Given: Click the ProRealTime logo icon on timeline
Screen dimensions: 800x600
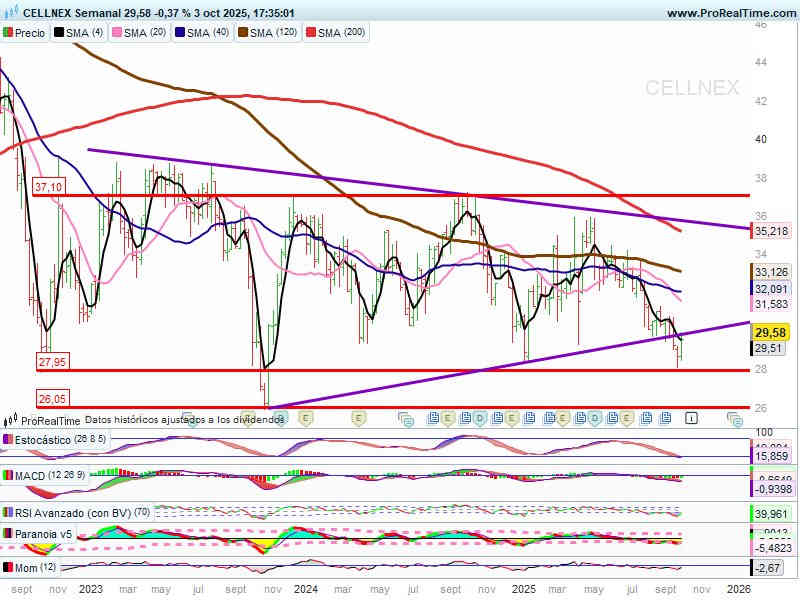Looking at the screenshot, I should click(11, 421).
